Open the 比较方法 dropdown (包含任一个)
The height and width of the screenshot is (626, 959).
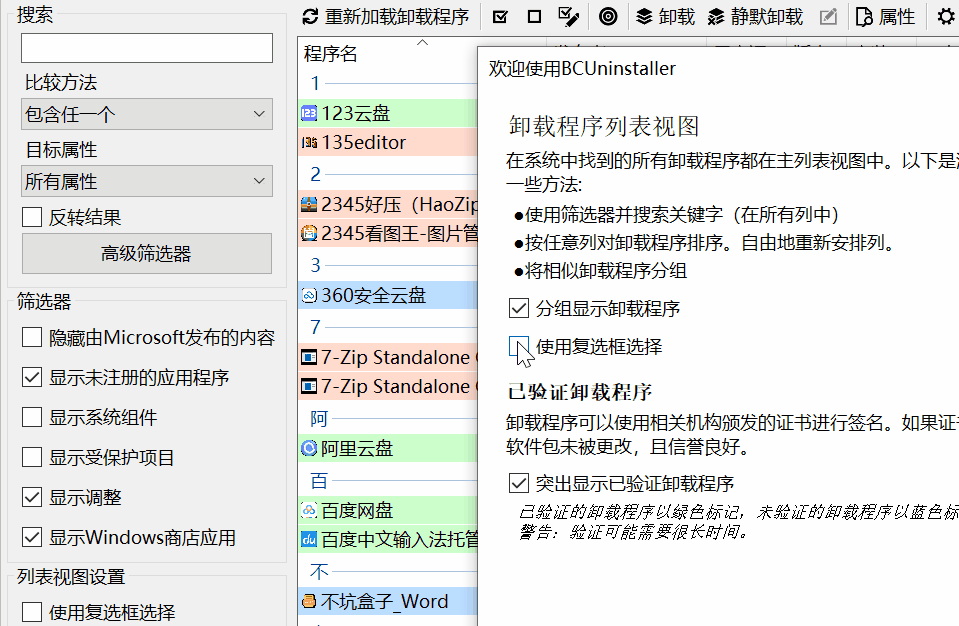coord(147,114)
